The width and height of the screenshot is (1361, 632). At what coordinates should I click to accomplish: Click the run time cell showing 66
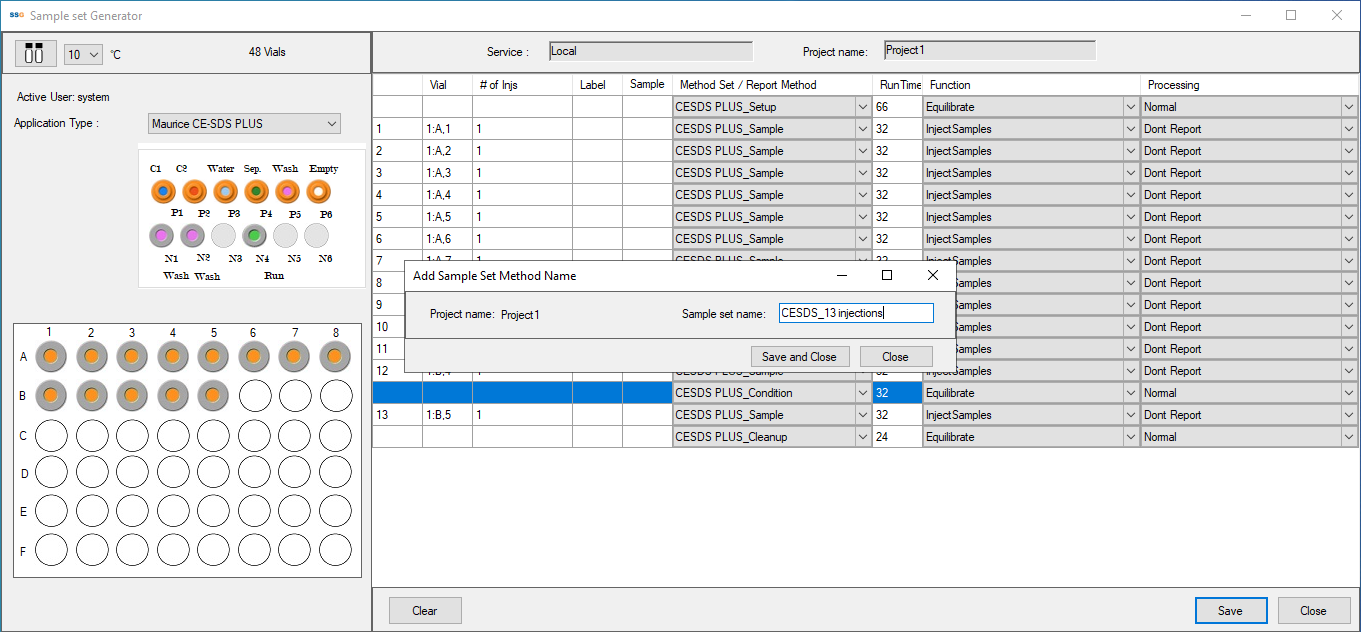pos(897,107)
